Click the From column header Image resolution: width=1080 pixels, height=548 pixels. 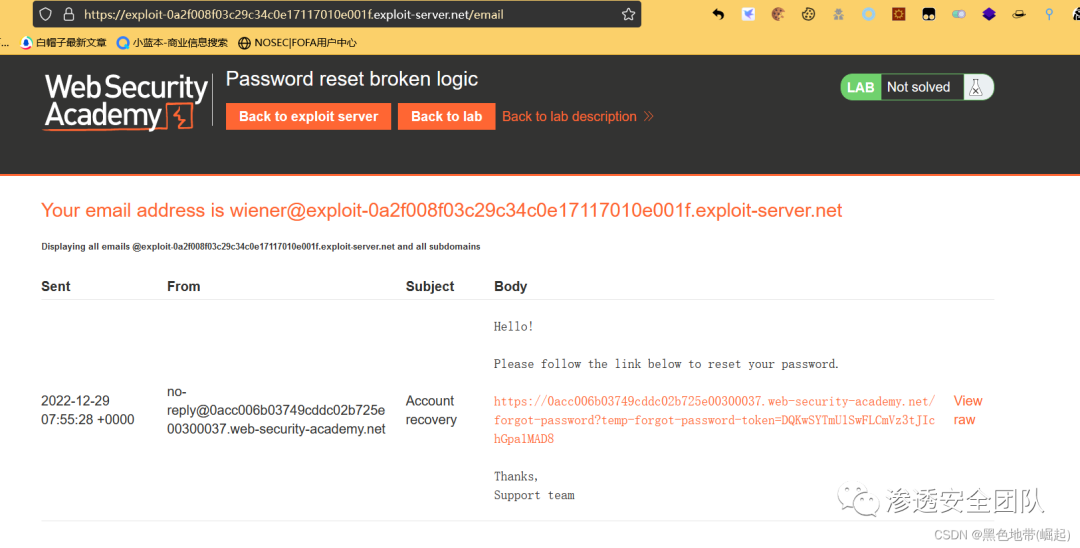pos(183,286)
